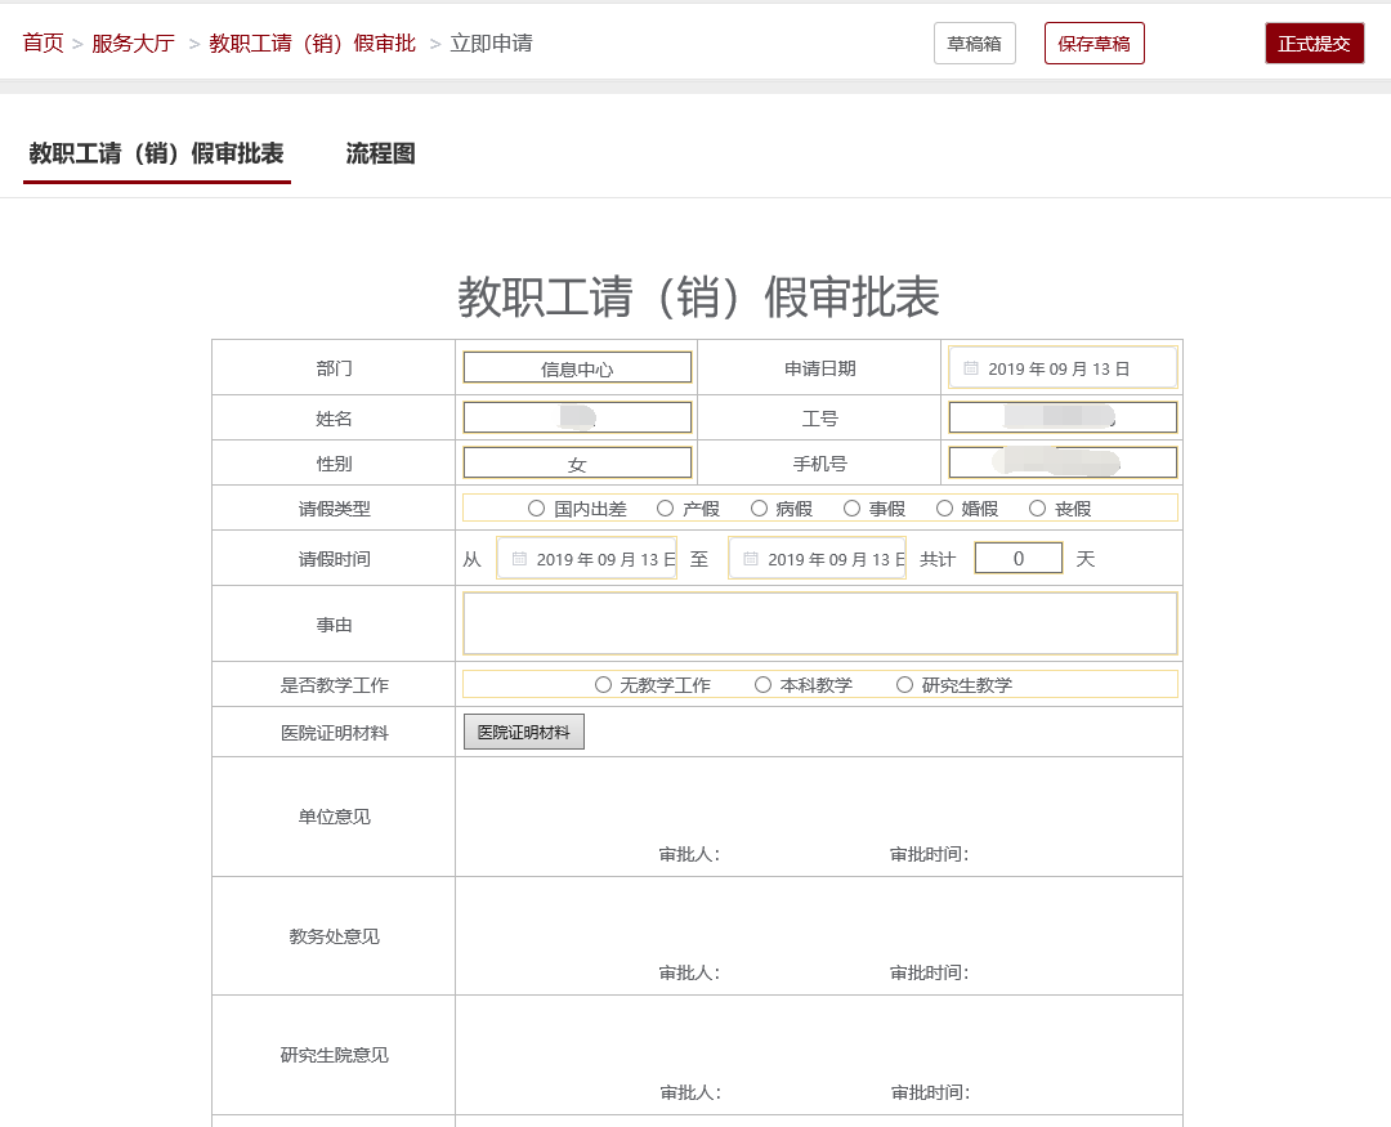Choose 本科教学 option
Image resolution: width=1391 pixels, height=1127 pixels.
763,684
